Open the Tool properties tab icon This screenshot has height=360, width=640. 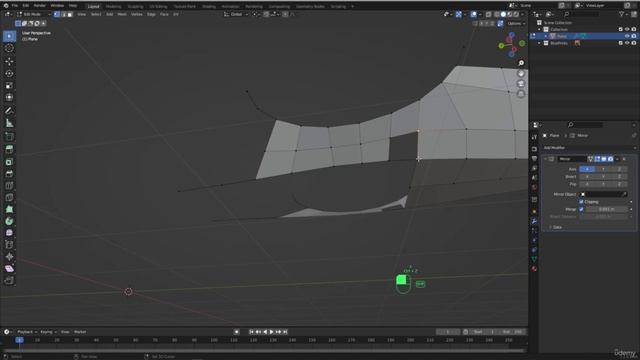pyautogui.click(x=534, y=137)
